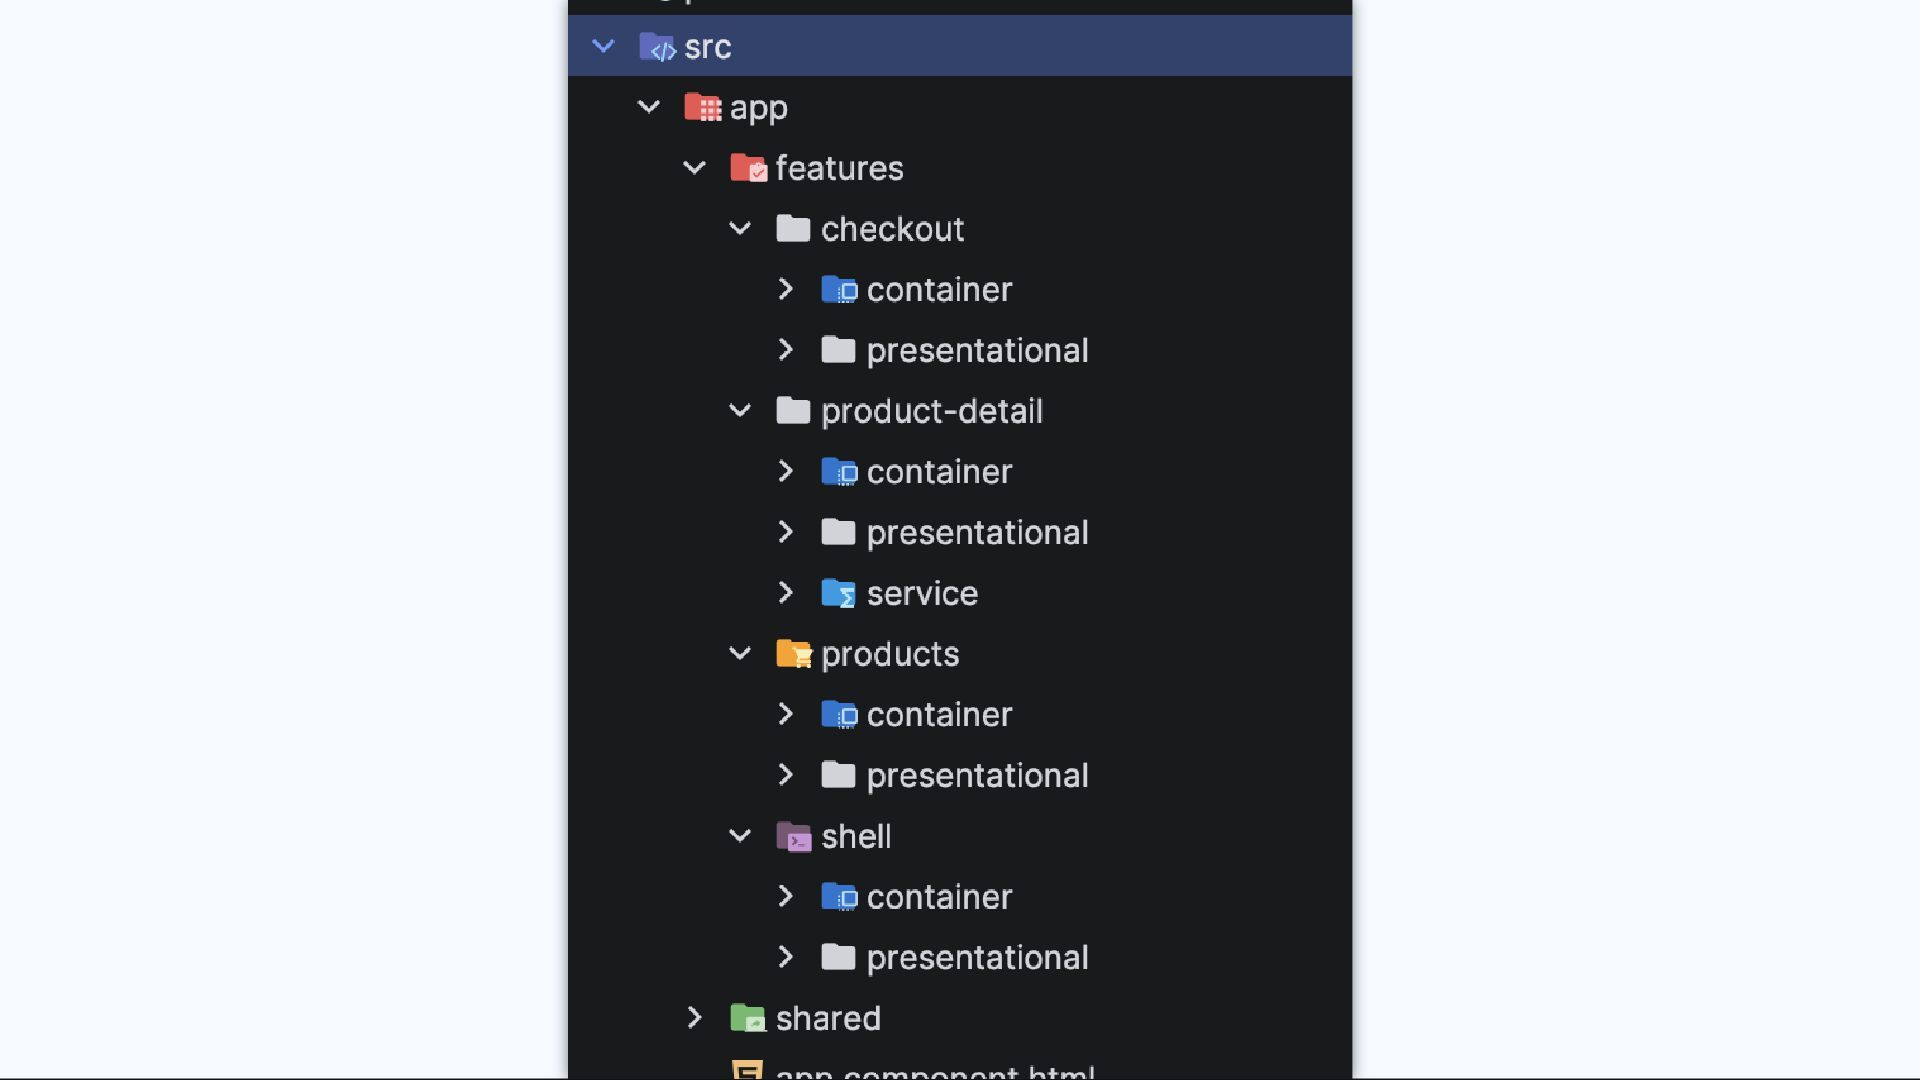Collapse the shell folder chevron

(740, 836)
